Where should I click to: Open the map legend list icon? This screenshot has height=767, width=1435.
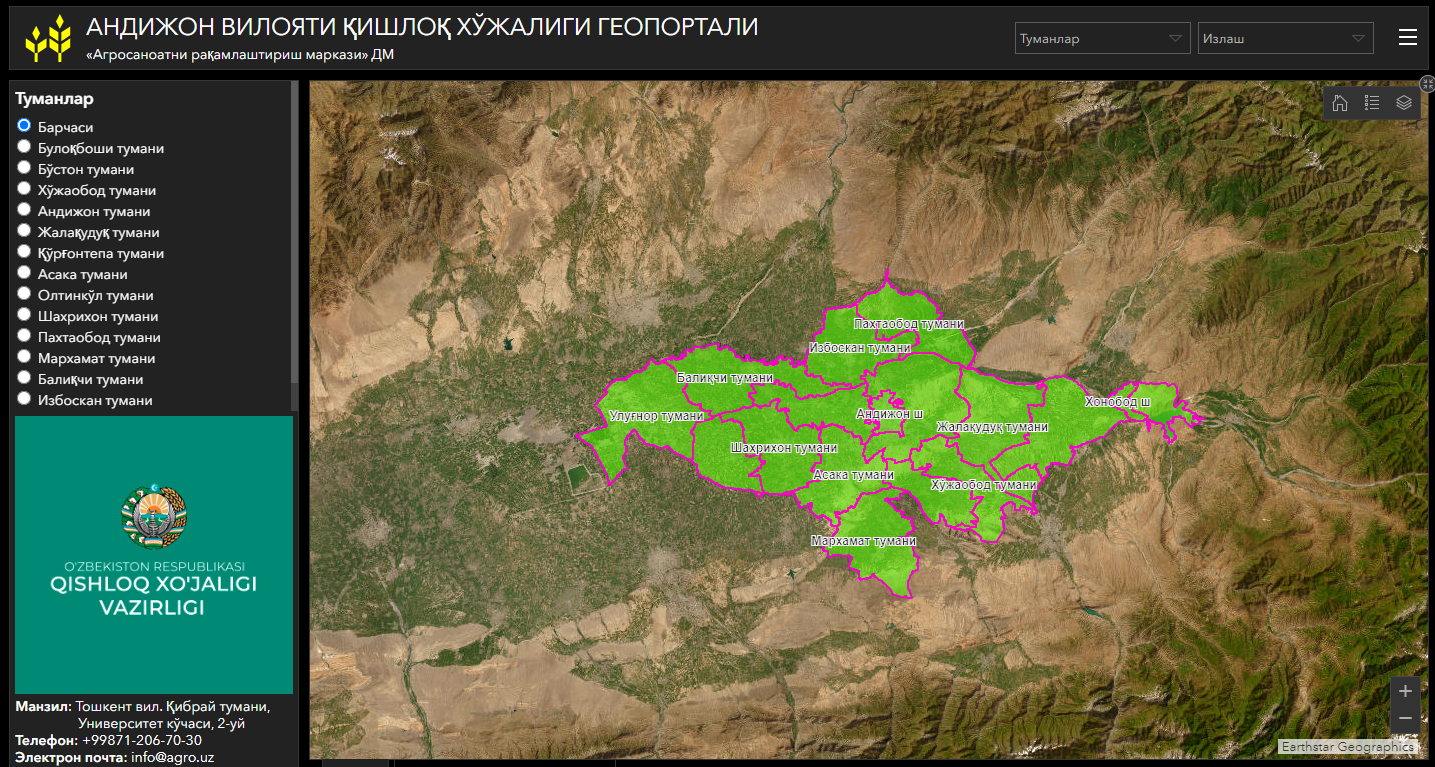click(x=1372, y=103)
